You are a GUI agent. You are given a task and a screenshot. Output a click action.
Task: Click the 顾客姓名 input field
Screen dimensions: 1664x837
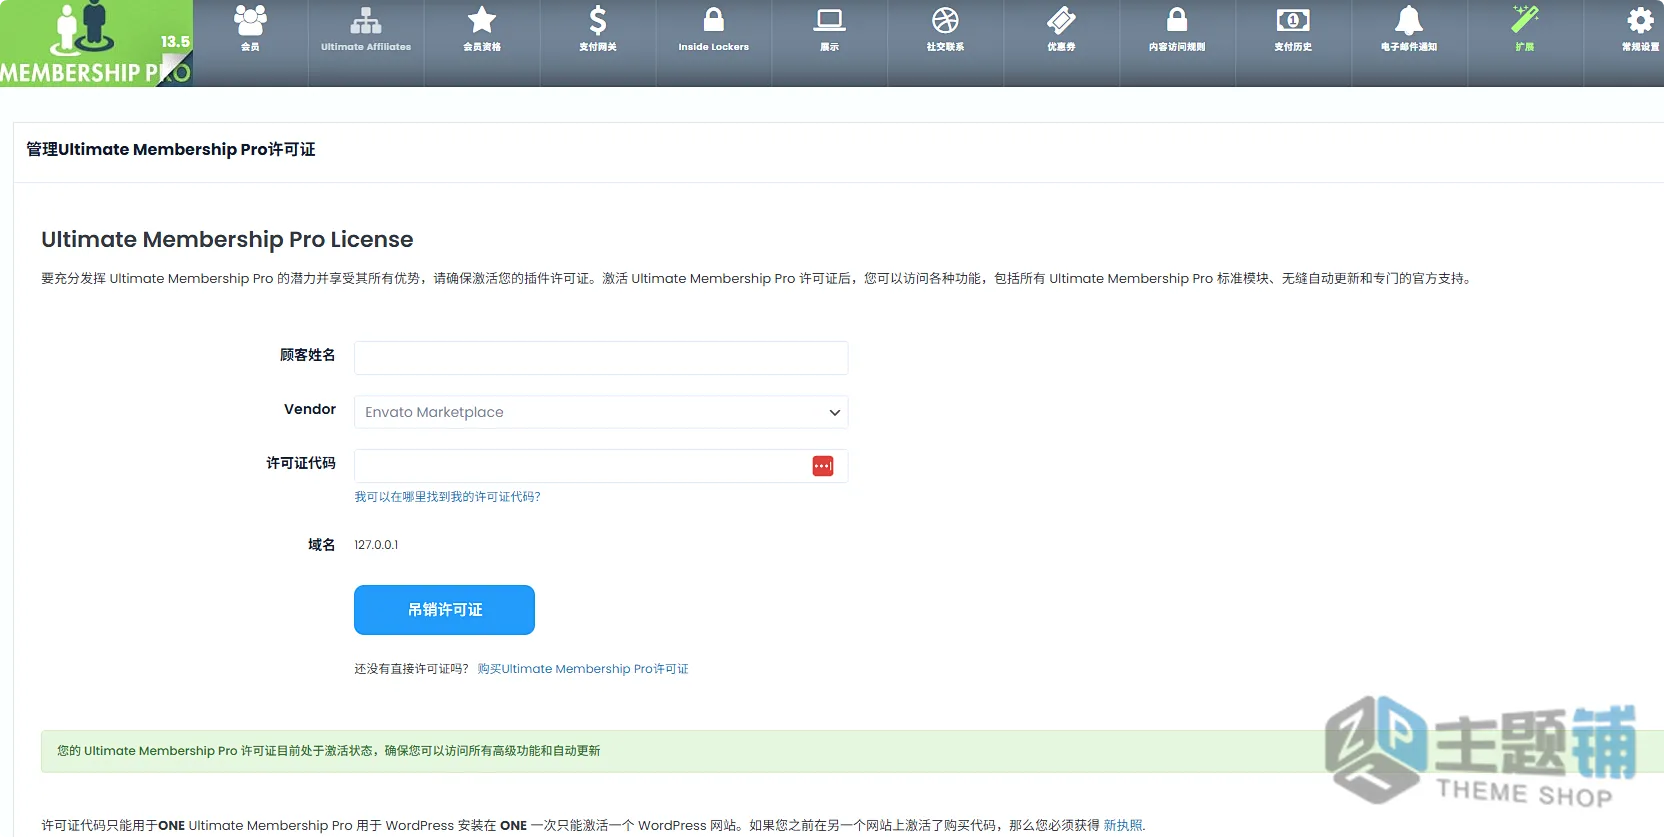tap(601, 358)
